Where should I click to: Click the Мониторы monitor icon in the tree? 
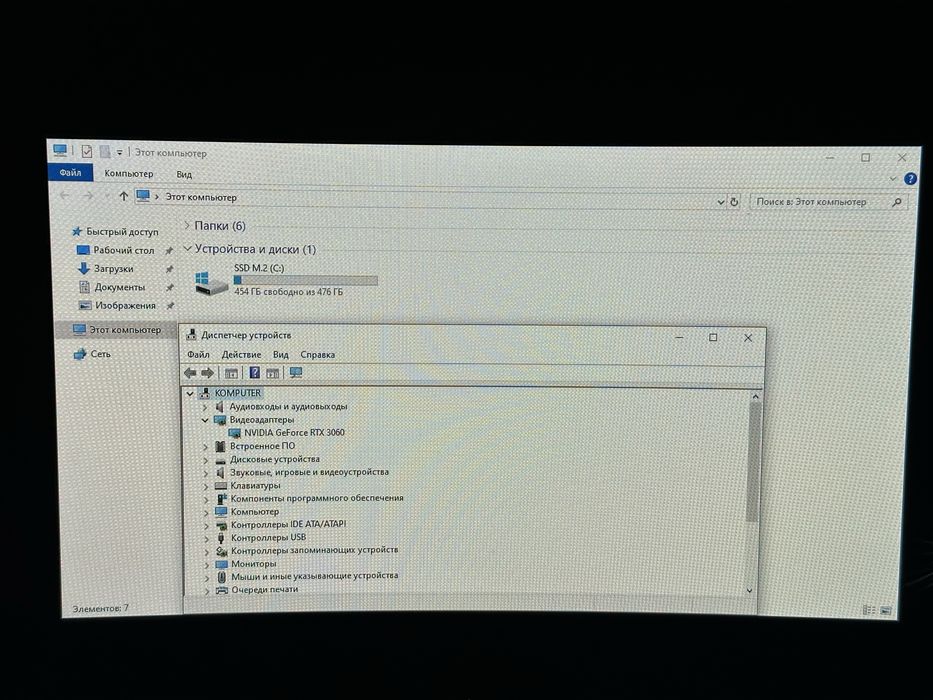[221, 564]
